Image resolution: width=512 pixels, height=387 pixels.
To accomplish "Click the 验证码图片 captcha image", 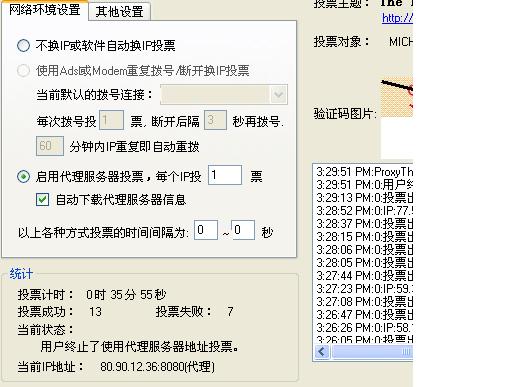I will coord(397,97).
